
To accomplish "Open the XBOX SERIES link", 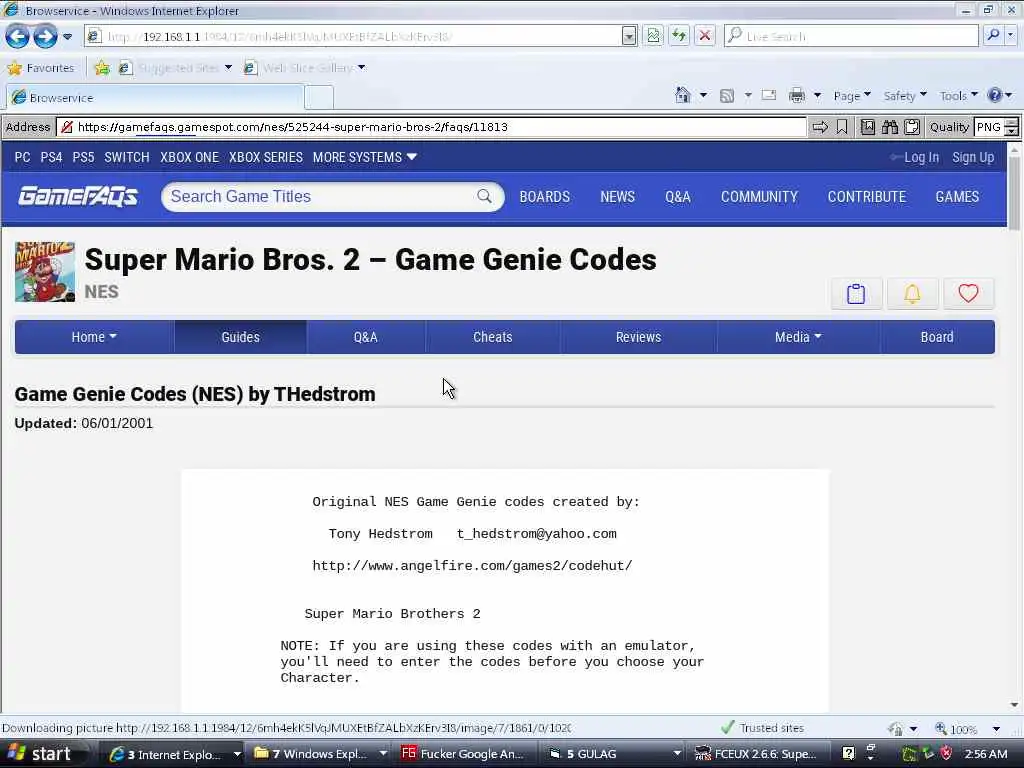I will click(x=266, y=157).
